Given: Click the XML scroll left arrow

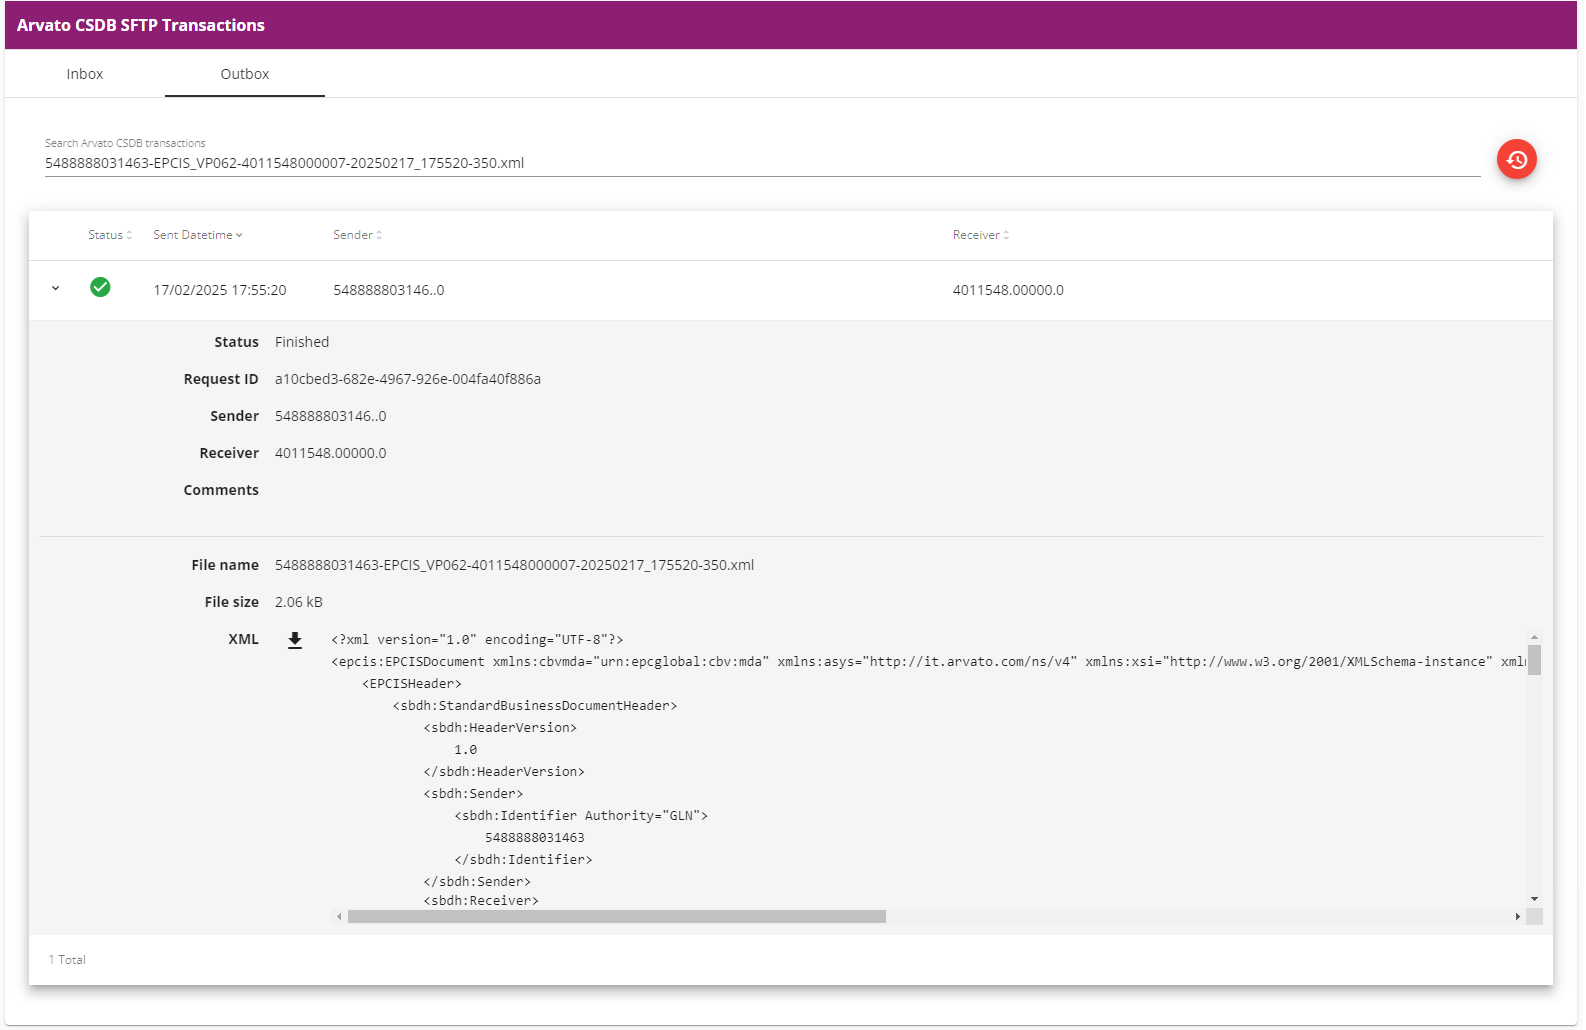Looking at the screenshot, I should click(339, 916).
